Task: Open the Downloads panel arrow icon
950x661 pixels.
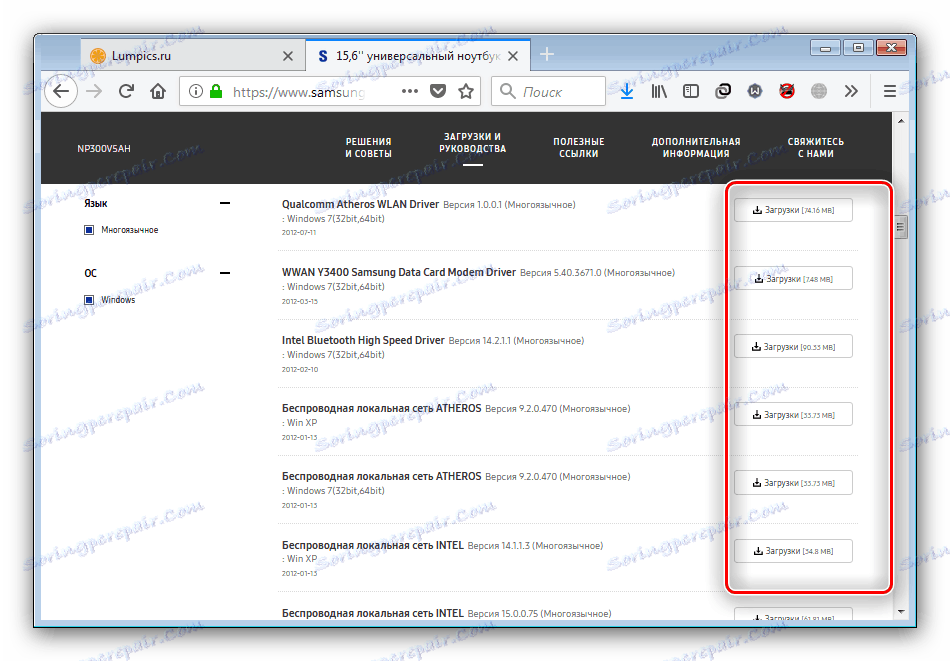Action: (x=627, y=90)
